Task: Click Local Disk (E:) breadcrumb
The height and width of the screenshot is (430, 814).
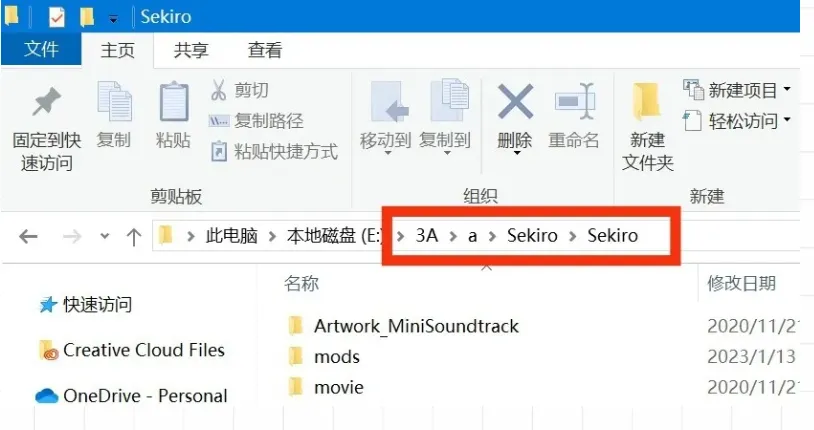Action: pyautogui.click(x=335, y=236)
